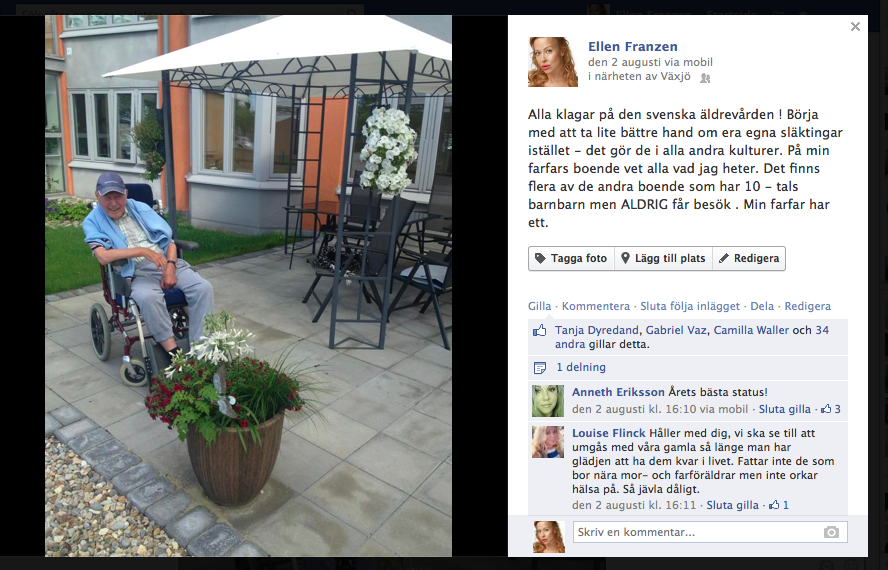Viewport: 888px width, 570px height.
Task: Click the Kommentera link
Action: coord(596,306)
